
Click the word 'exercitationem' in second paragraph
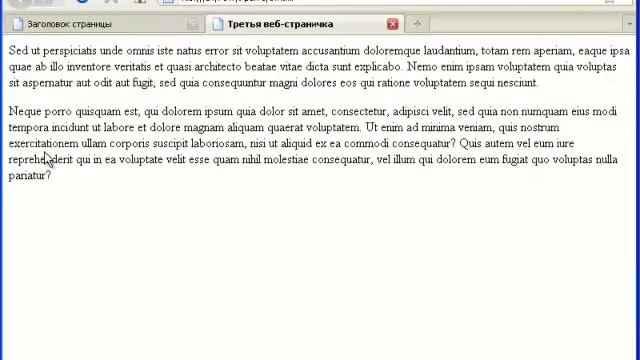pos(43,144)
